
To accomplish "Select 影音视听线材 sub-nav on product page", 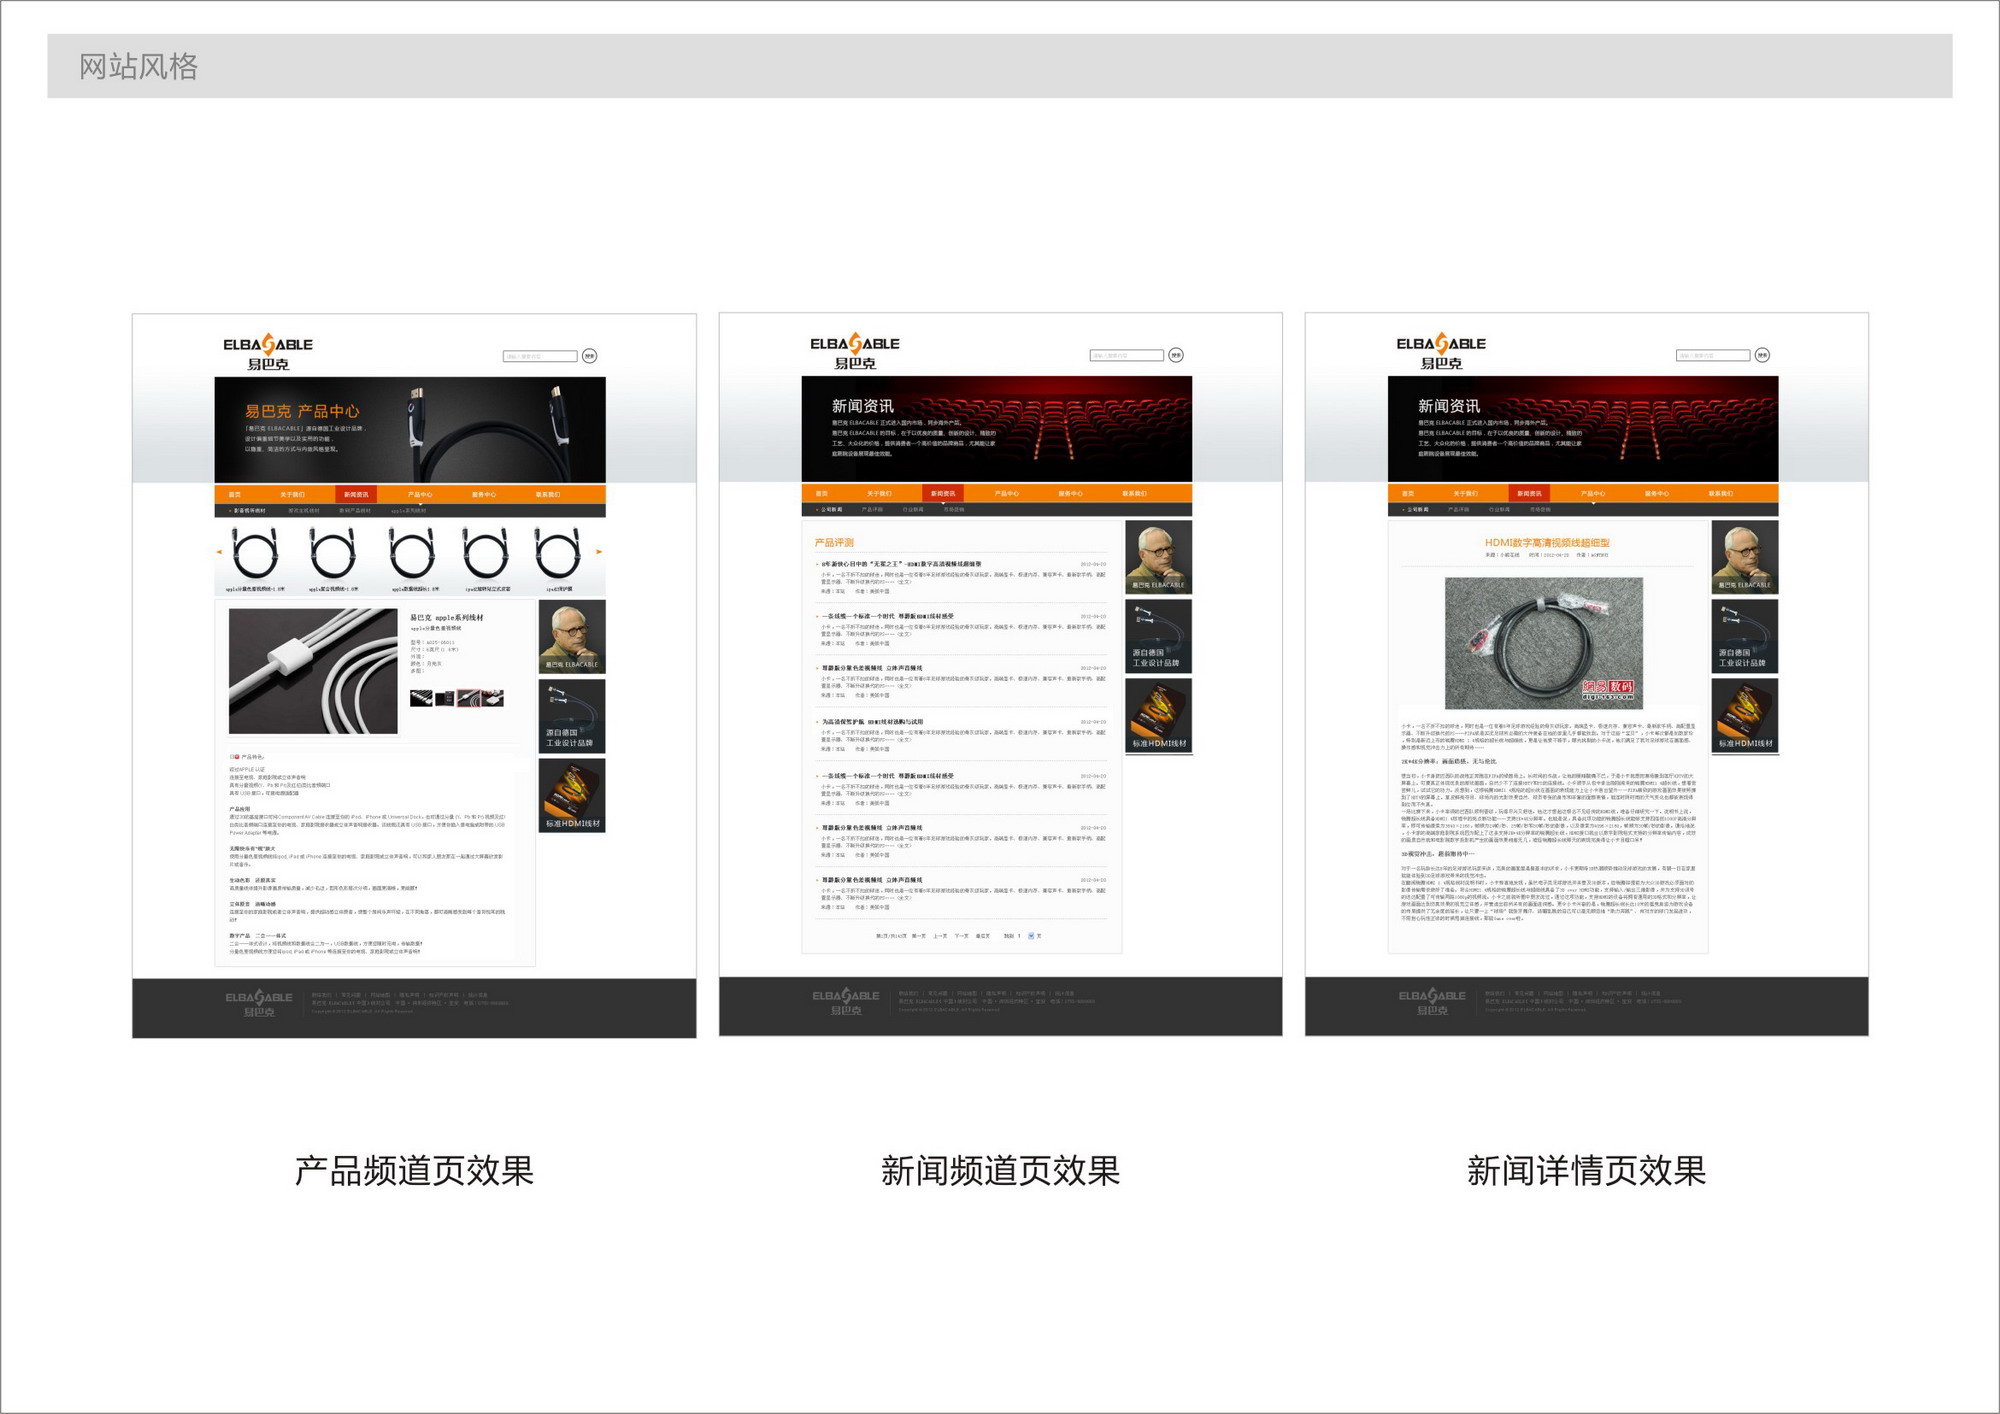I will (x=249, y=511).
